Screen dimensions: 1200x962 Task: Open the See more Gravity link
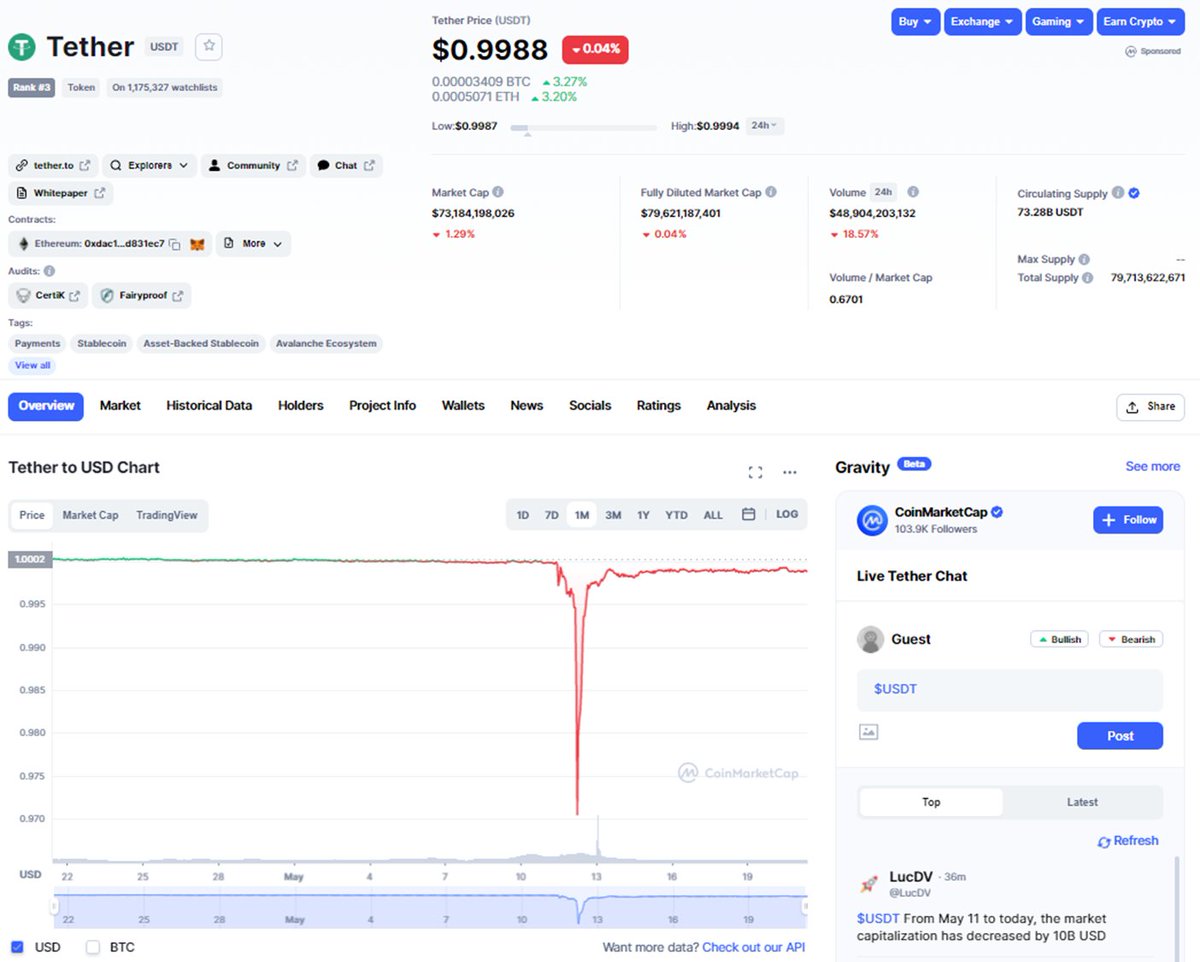[x=1153, y=466]
